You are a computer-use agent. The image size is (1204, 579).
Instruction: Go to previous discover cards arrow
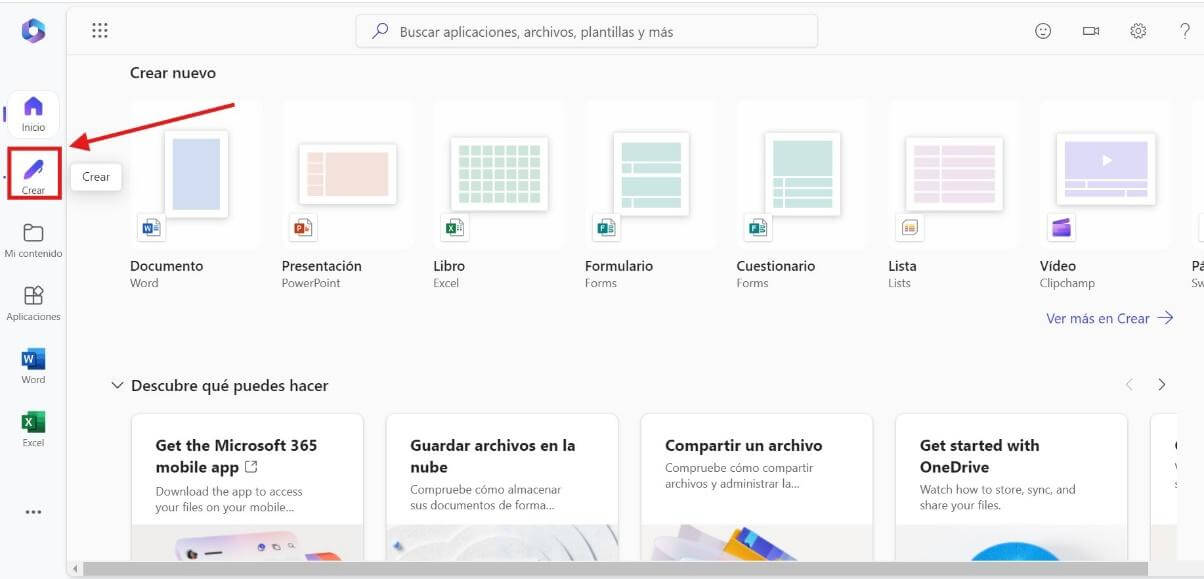coord(1129,385)
